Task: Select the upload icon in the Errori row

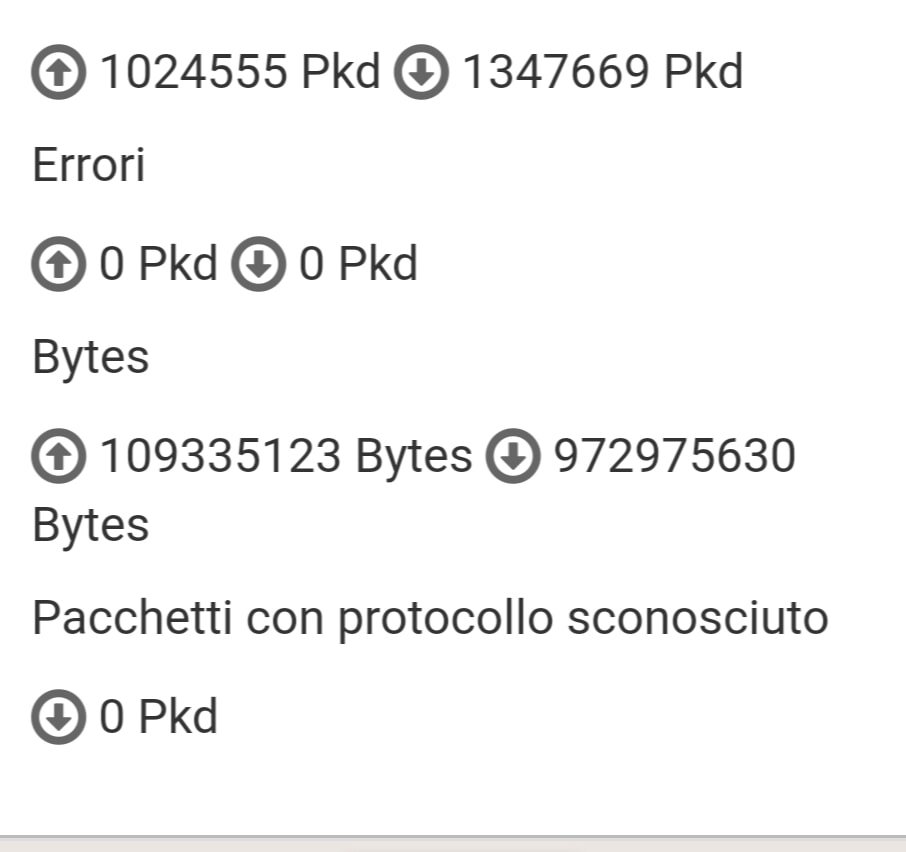Action: pyautogui.click(x=58, y=263)
